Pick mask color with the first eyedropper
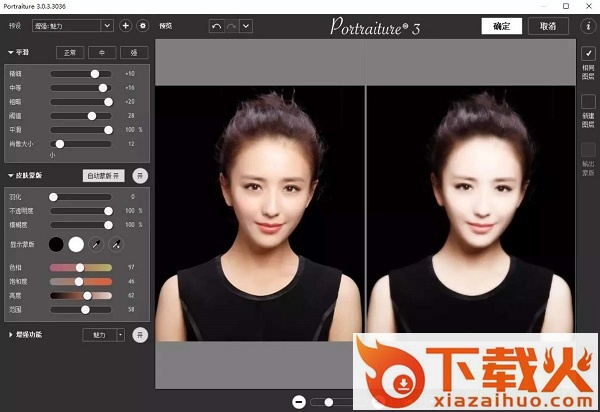The image size is (600, 412). (96, 244)
